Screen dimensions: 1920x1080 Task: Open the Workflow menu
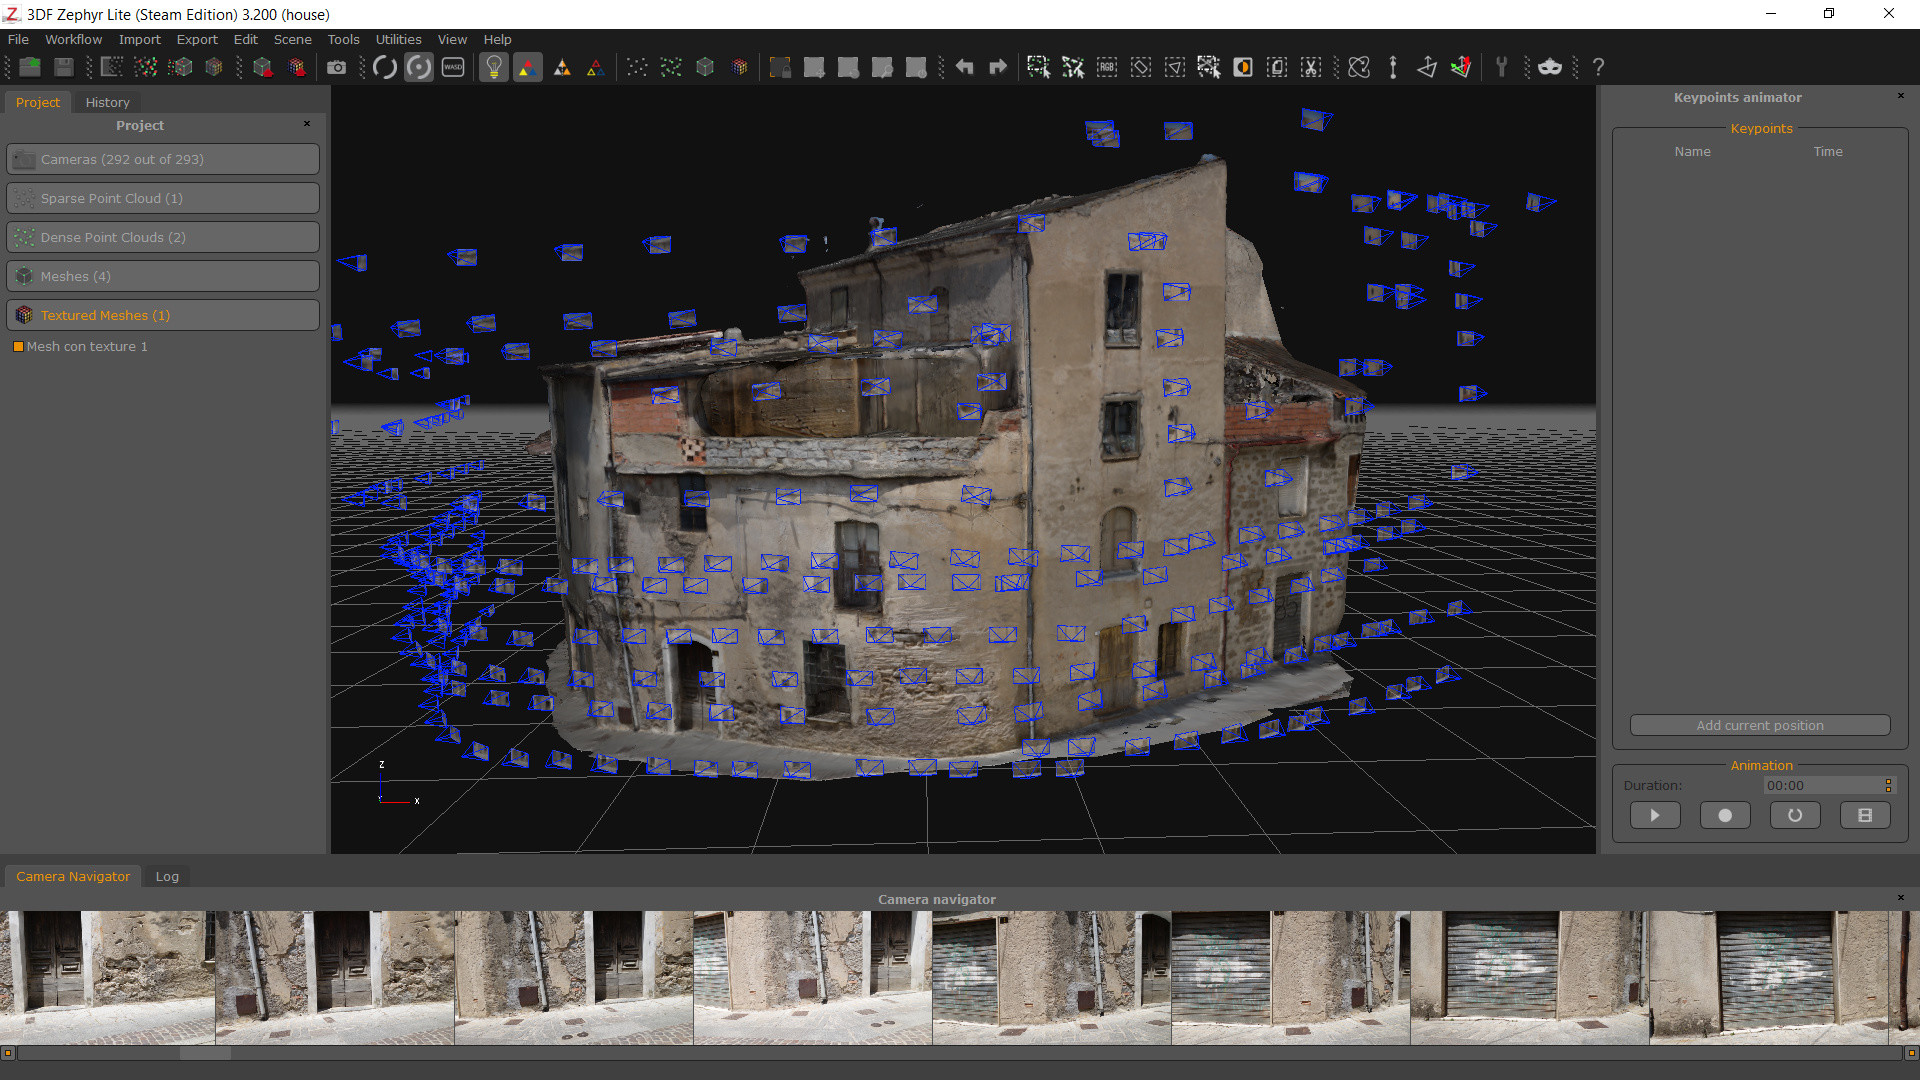tap(75, 38)
